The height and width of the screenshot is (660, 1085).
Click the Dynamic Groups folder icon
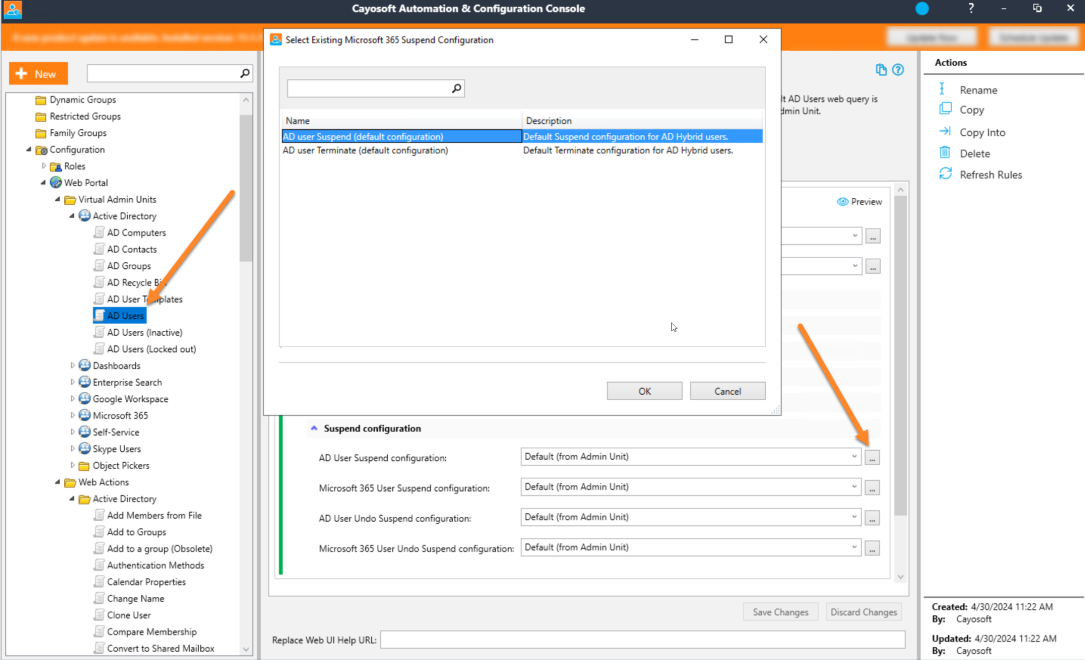coord(41,100)
